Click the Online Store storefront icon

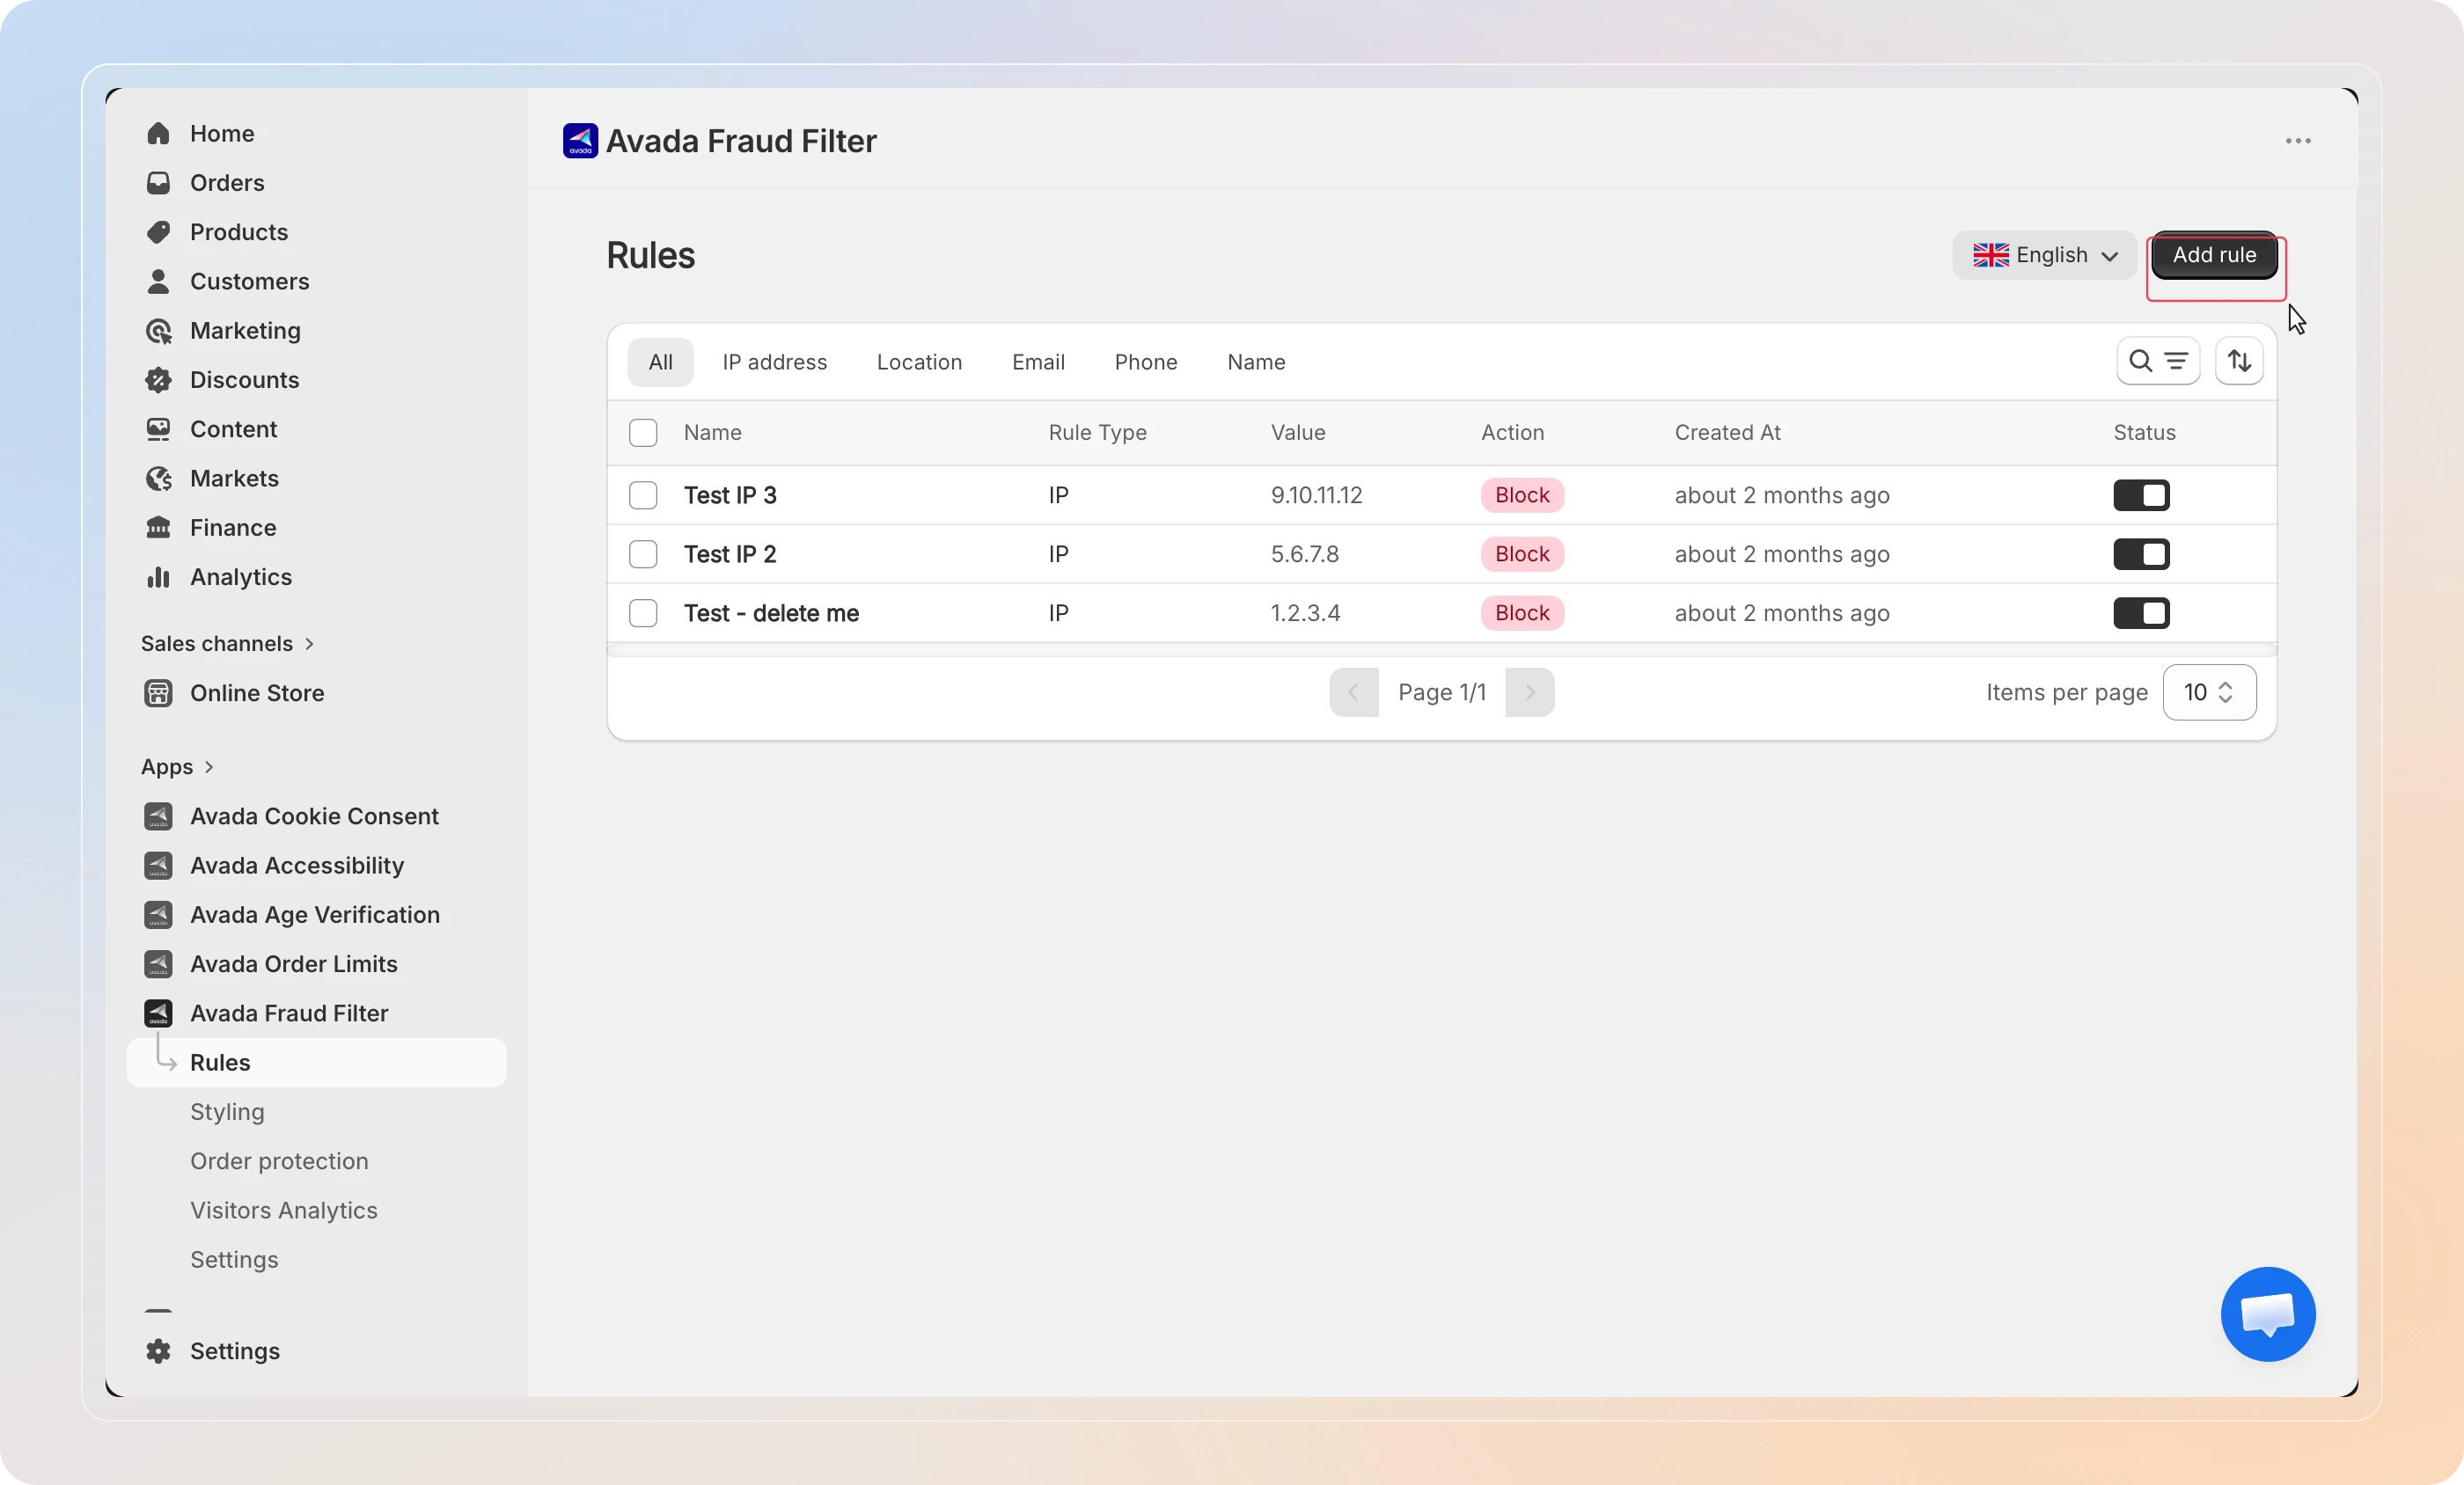(158, 693)
